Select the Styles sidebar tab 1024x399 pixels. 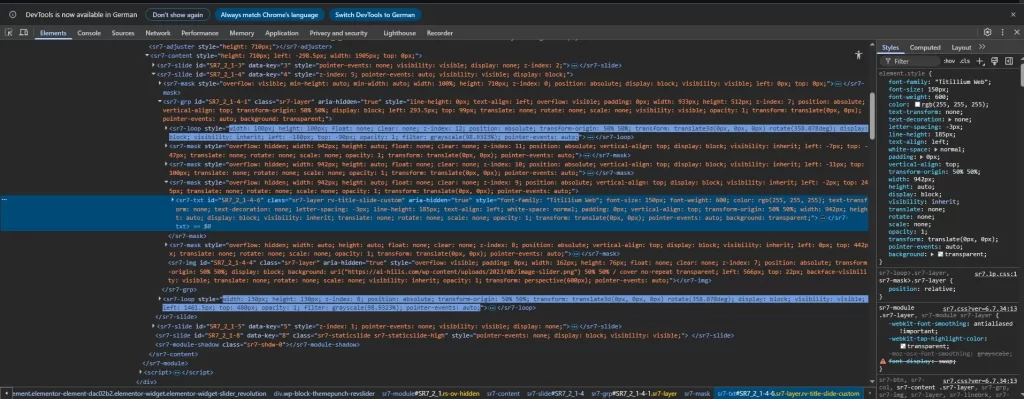(891, 48)
